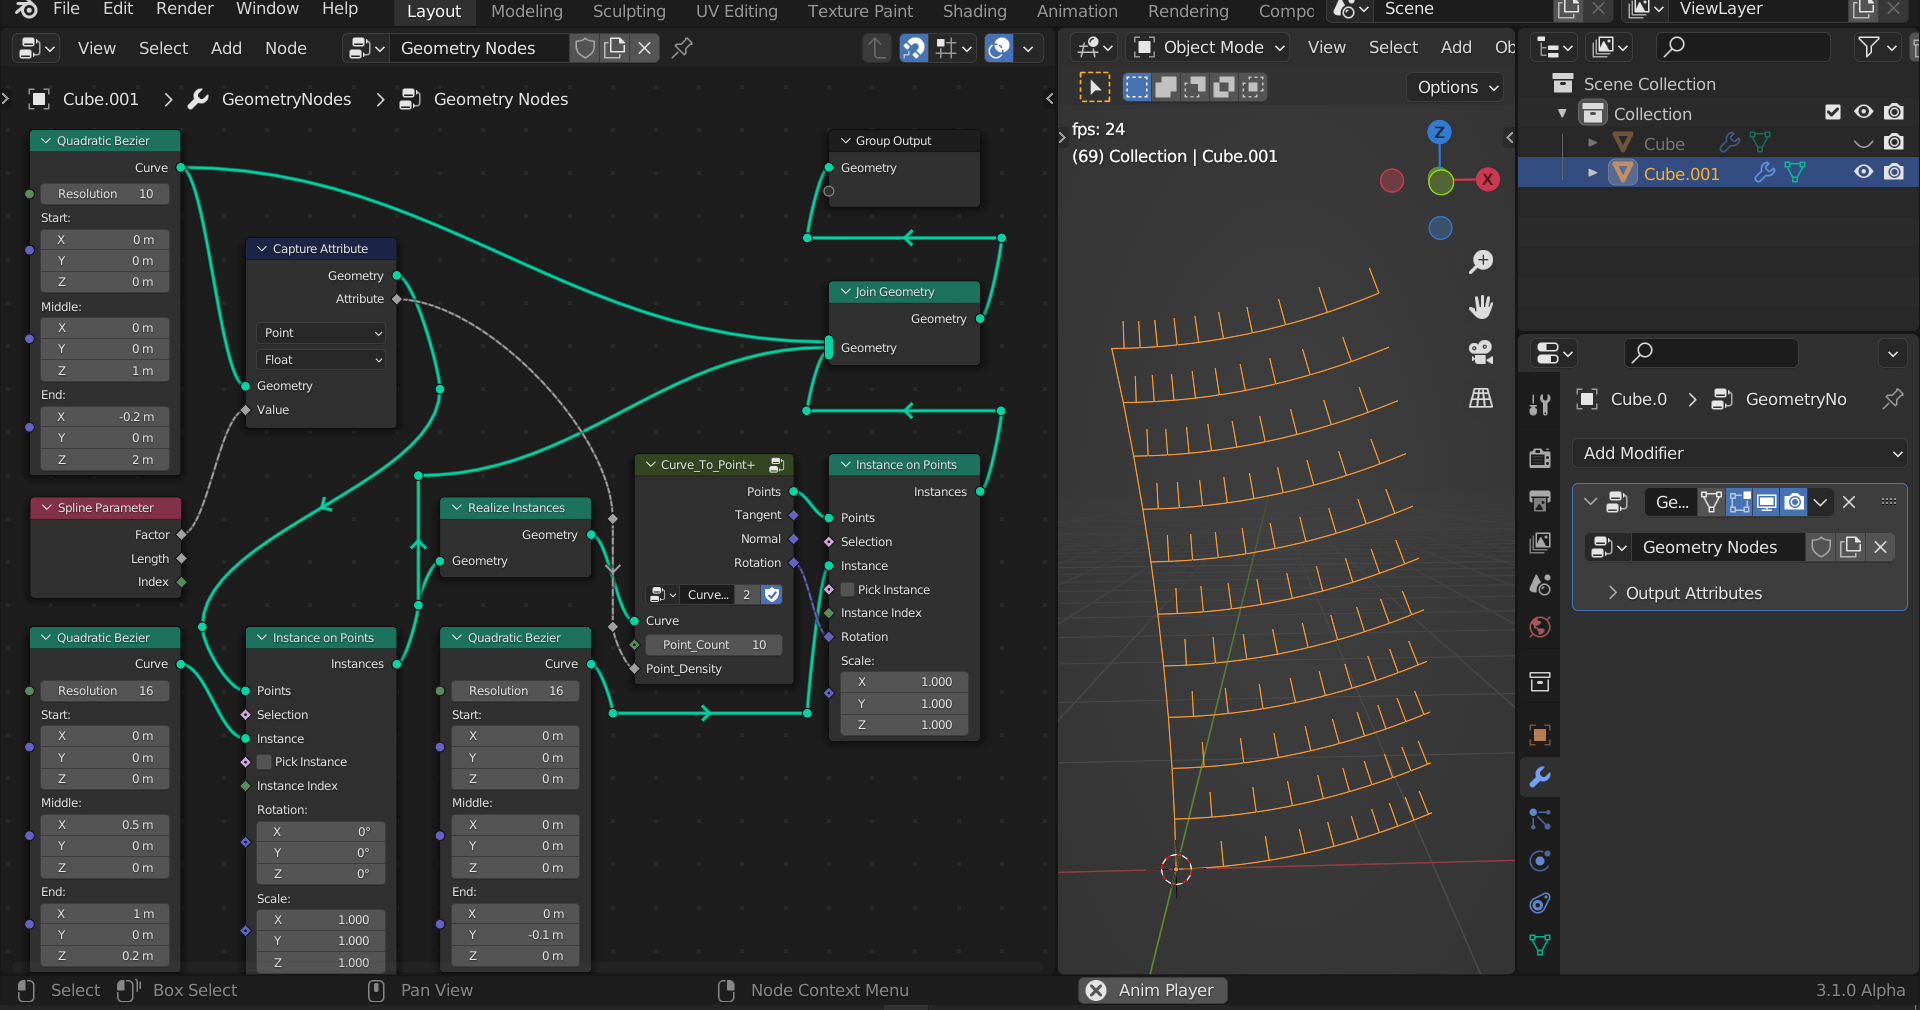Open Point domain dropdown in Capture Attribute
Screen dimensions: 1920x1010
(321, 333)
